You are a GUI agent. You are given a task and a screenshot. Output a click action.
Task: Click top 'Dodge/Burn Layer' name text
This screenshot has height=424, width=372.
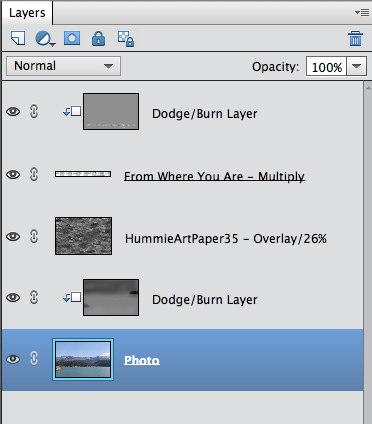[x=205, y=114]
